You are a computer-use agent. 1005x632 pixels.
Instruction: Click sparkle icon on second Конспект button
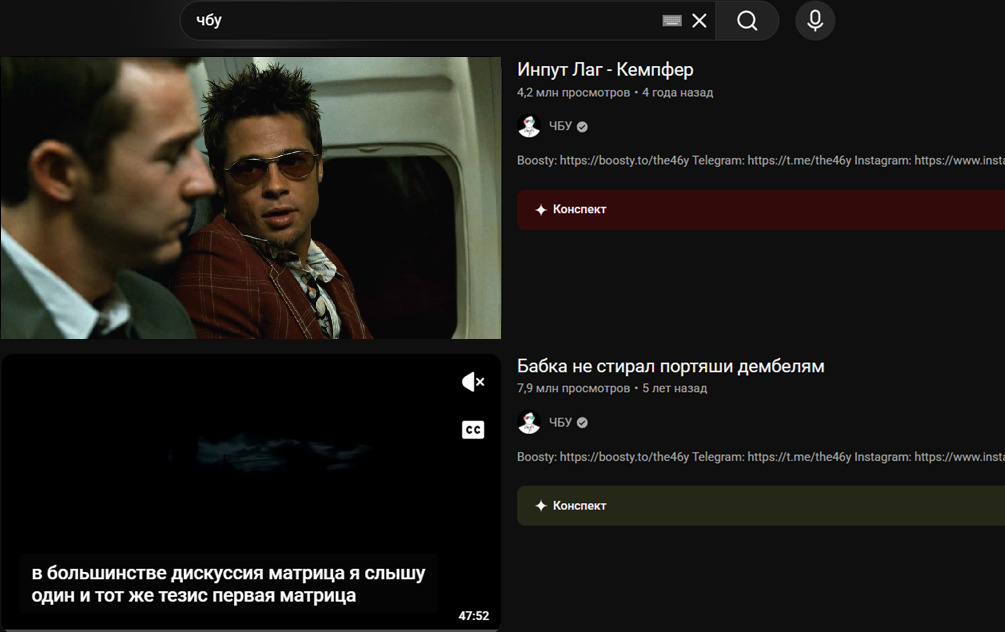pos(541,506)
